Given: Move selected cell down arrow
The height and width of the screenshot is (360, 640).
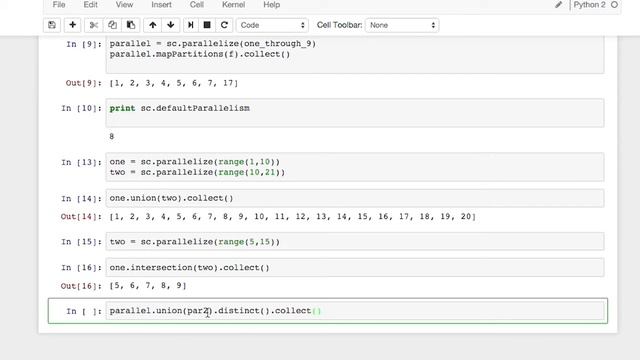Looking at the screenshot, I should [171, 25].
